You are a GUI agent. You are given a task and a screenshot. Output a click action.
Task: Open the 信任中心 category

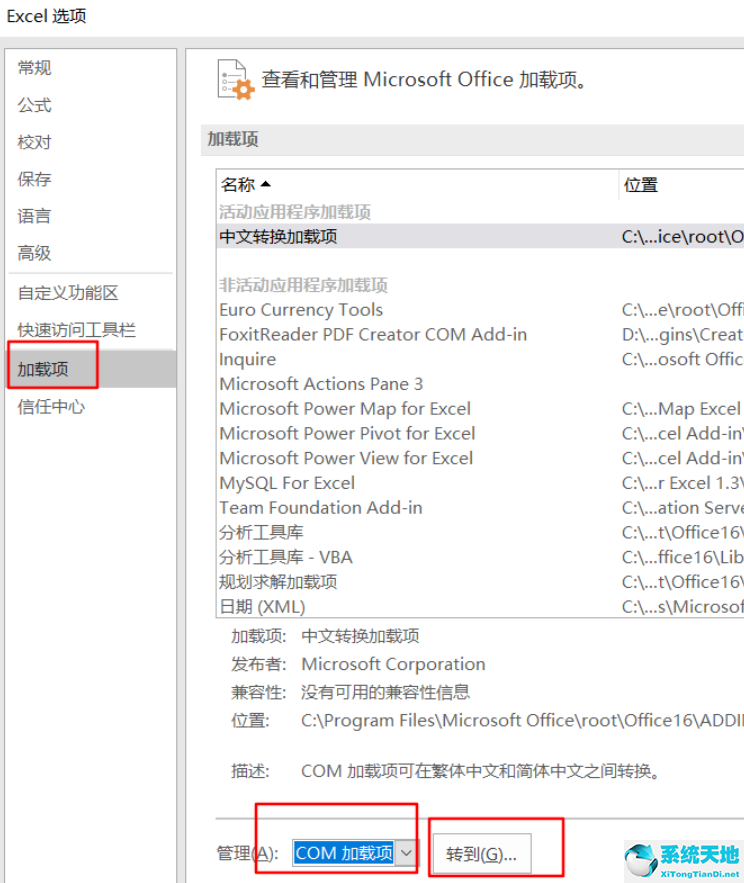[51, 407]
